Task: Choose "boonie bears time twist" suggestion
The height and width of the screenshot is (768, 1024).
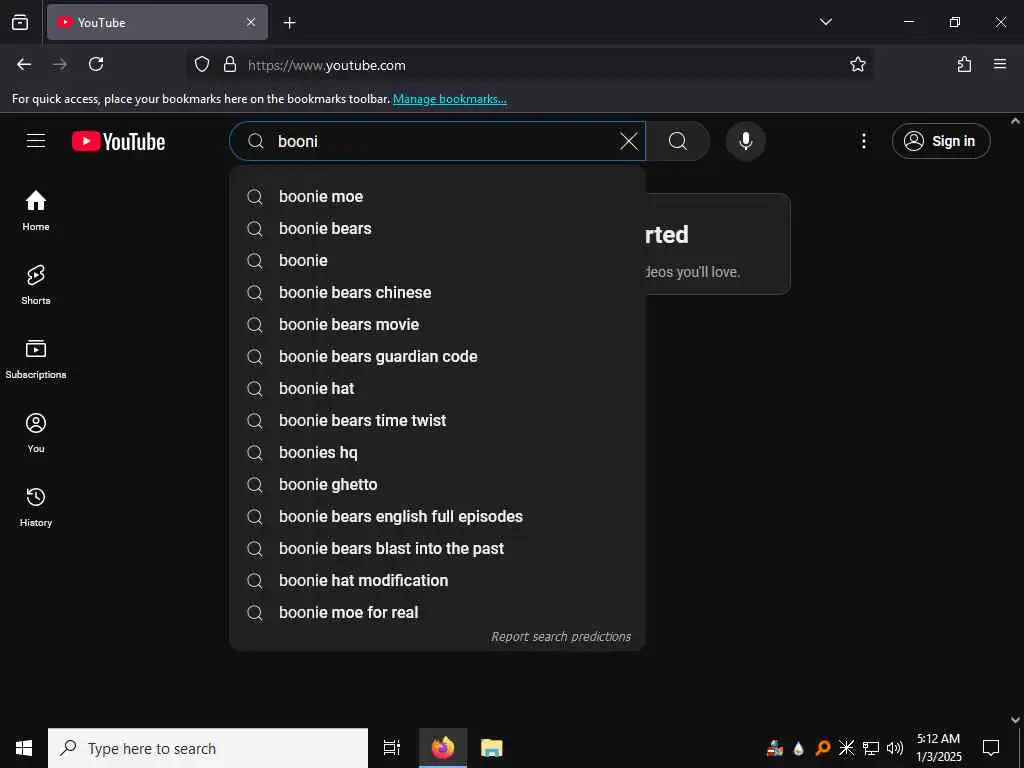Action: [438, 421]
